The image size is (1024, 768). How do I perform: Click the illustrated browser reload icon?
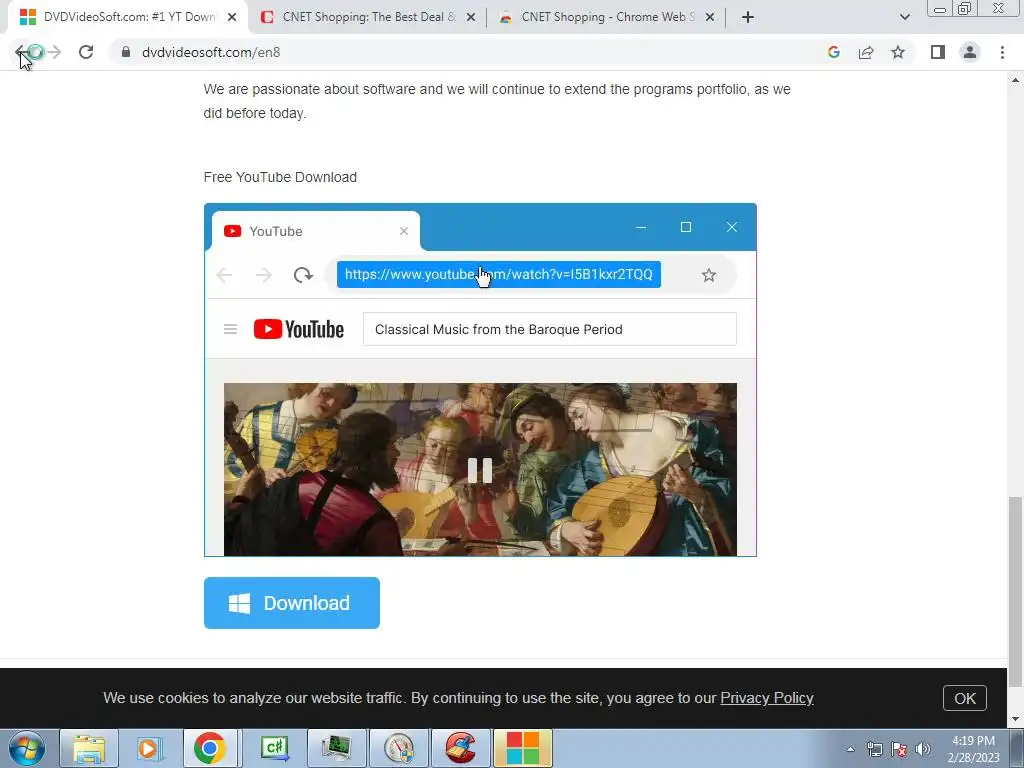click(x=303, y=275)
